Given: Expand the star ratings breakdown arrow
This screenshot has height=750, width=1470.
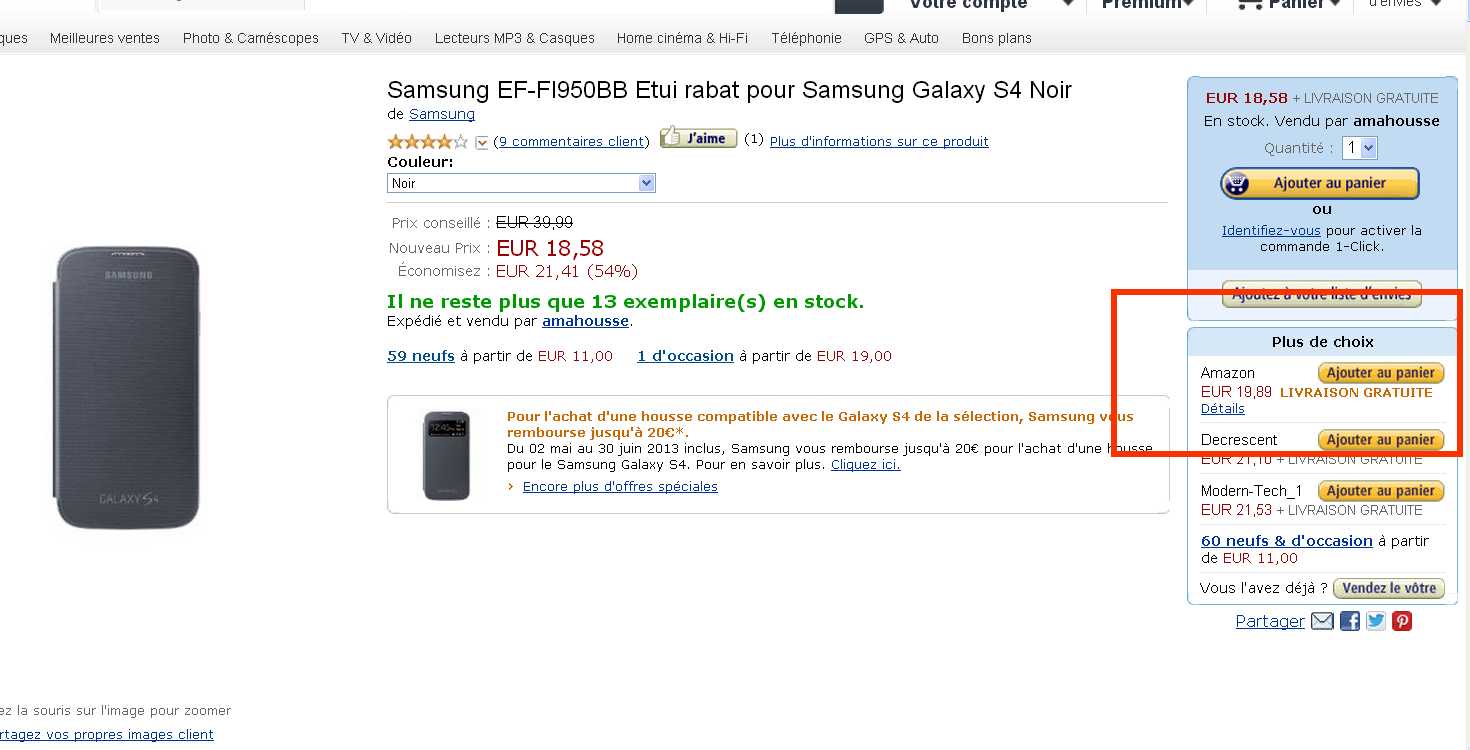Looking at the screenshot, I should (x=482, y=143).
